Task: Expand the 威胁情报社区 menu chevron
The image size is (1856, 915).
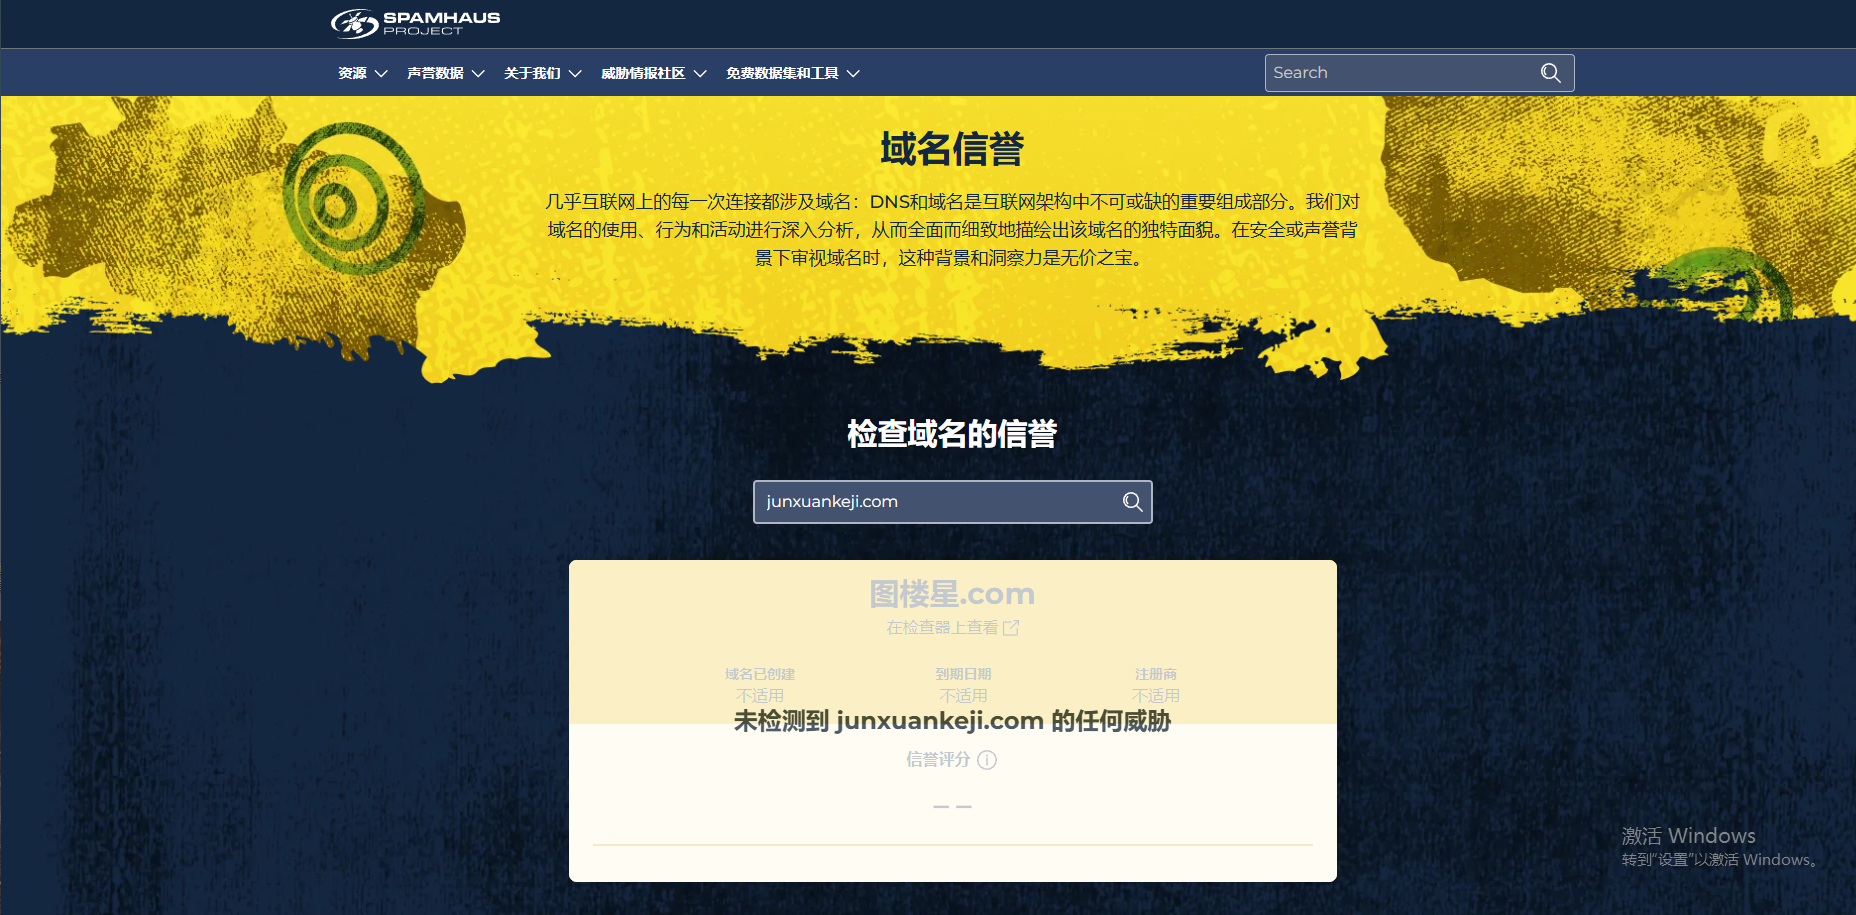Action: tap(700, 74)
